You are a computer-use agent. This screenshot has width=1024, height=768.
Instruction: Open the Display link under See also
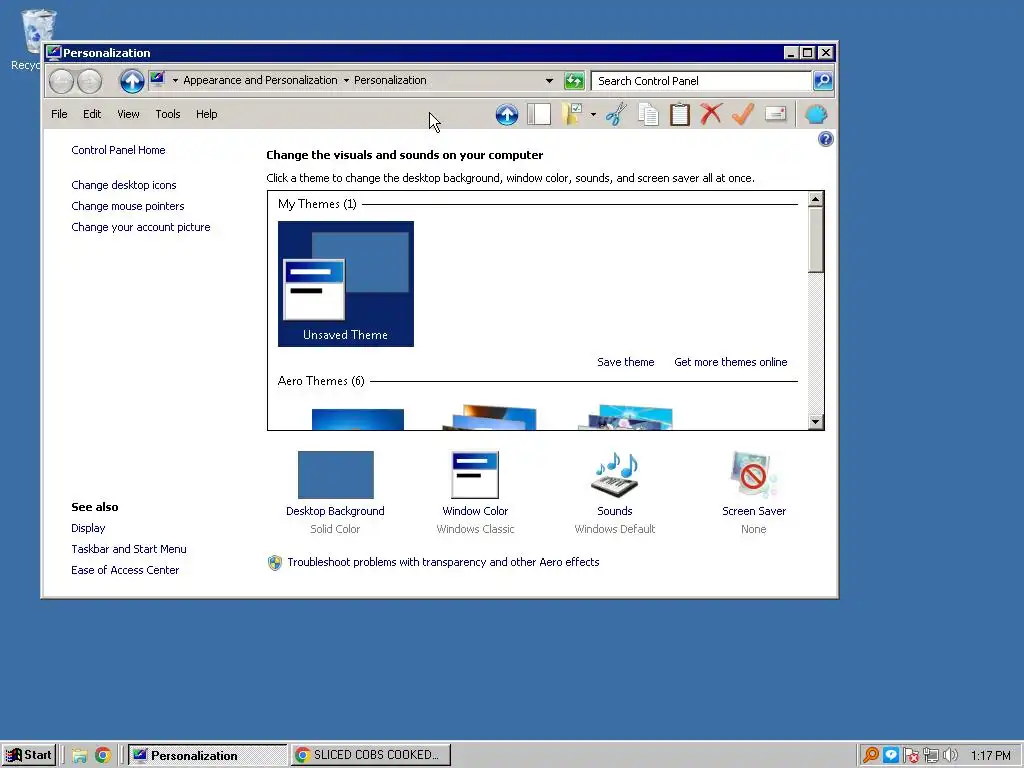88,528
